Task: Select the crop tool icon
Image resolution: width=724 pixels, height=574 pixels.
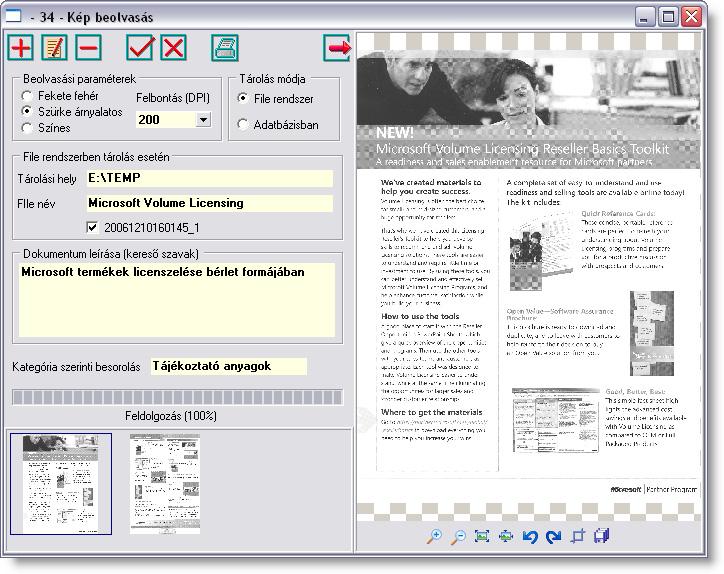Action: 578,536
